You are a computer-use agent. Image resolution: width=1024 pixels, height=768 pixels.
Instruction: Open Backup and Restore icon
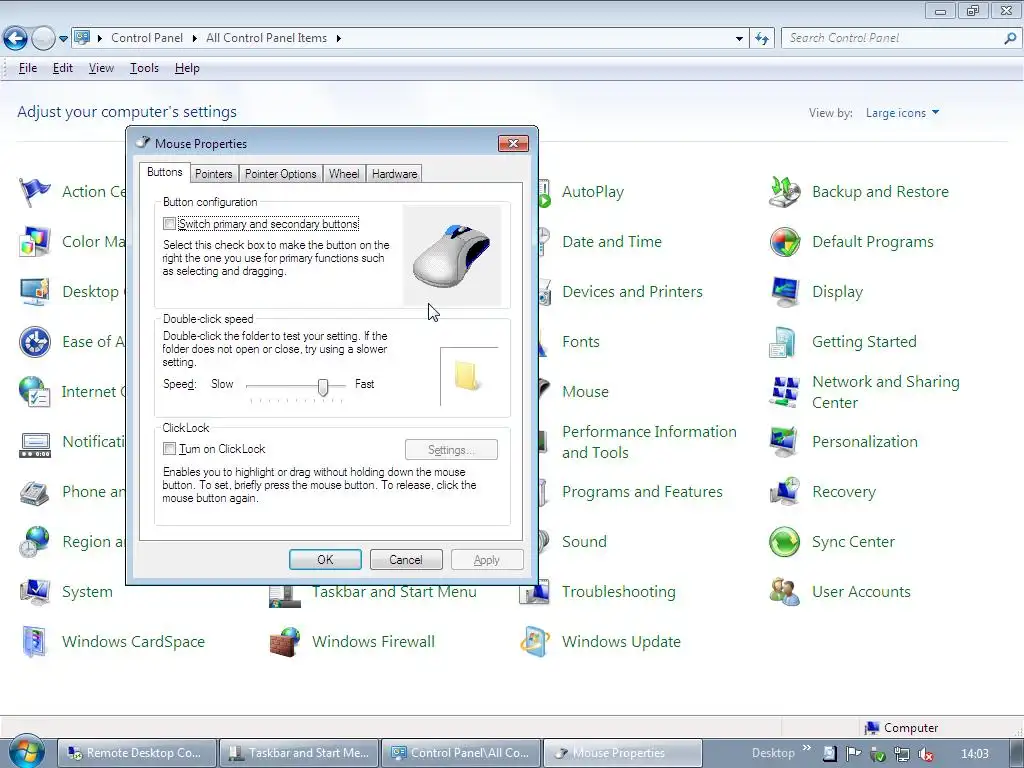tap(784, 192)
